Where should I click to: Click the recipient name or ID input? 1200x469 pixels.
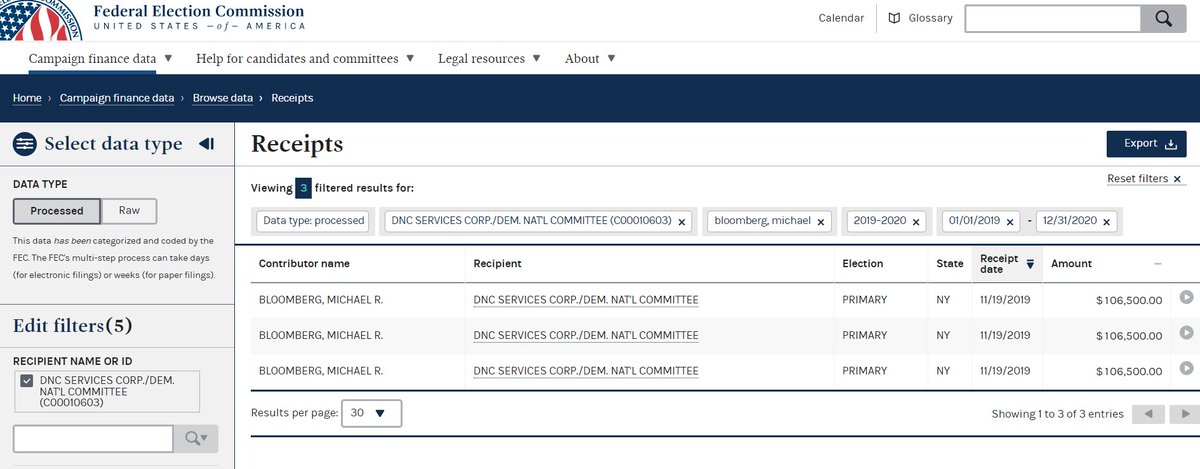coord(93,438)
